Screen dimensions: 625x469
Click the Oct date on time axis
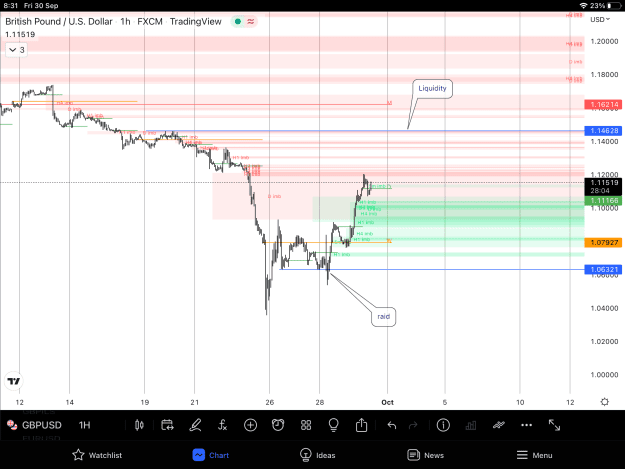tap(387, 402)
